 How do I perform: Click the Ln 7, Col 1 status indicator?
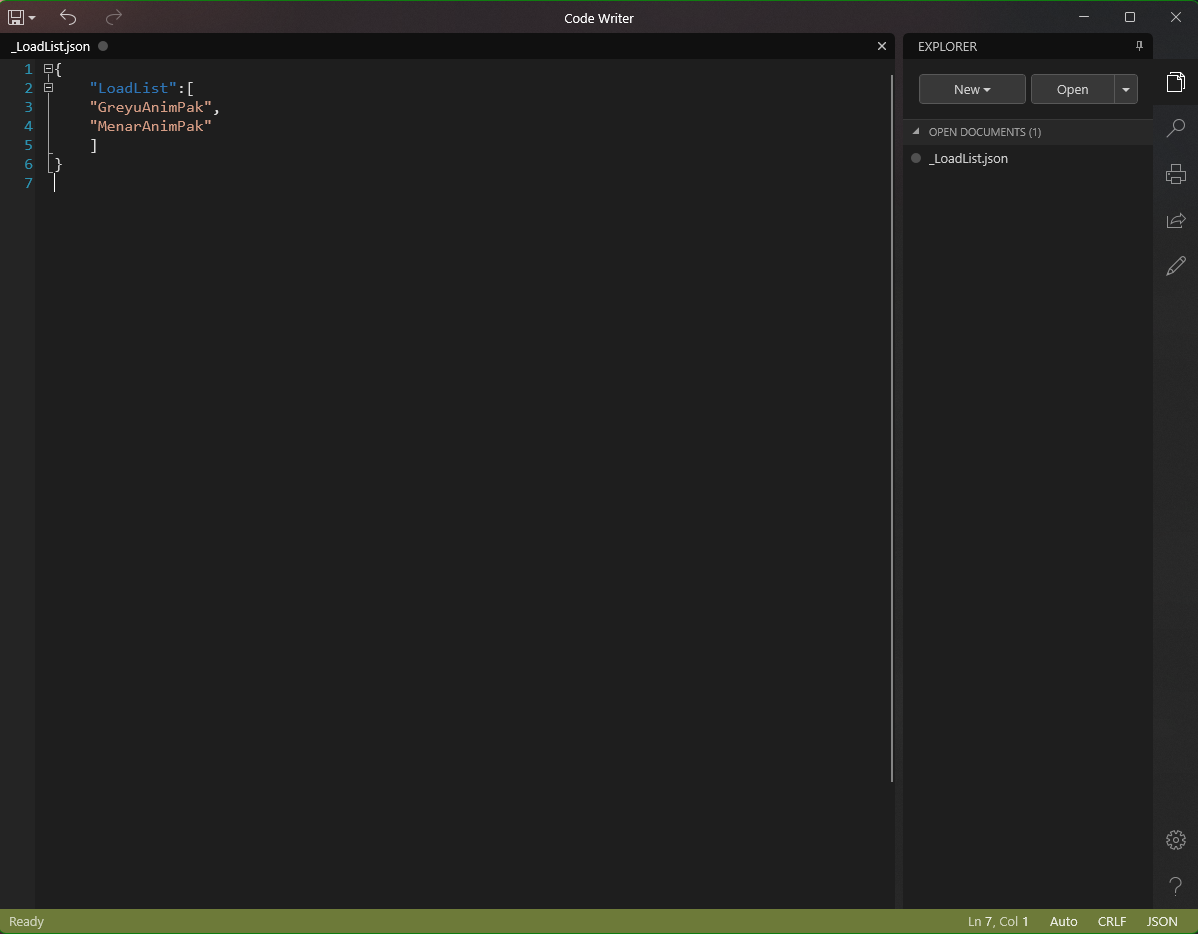998,921
